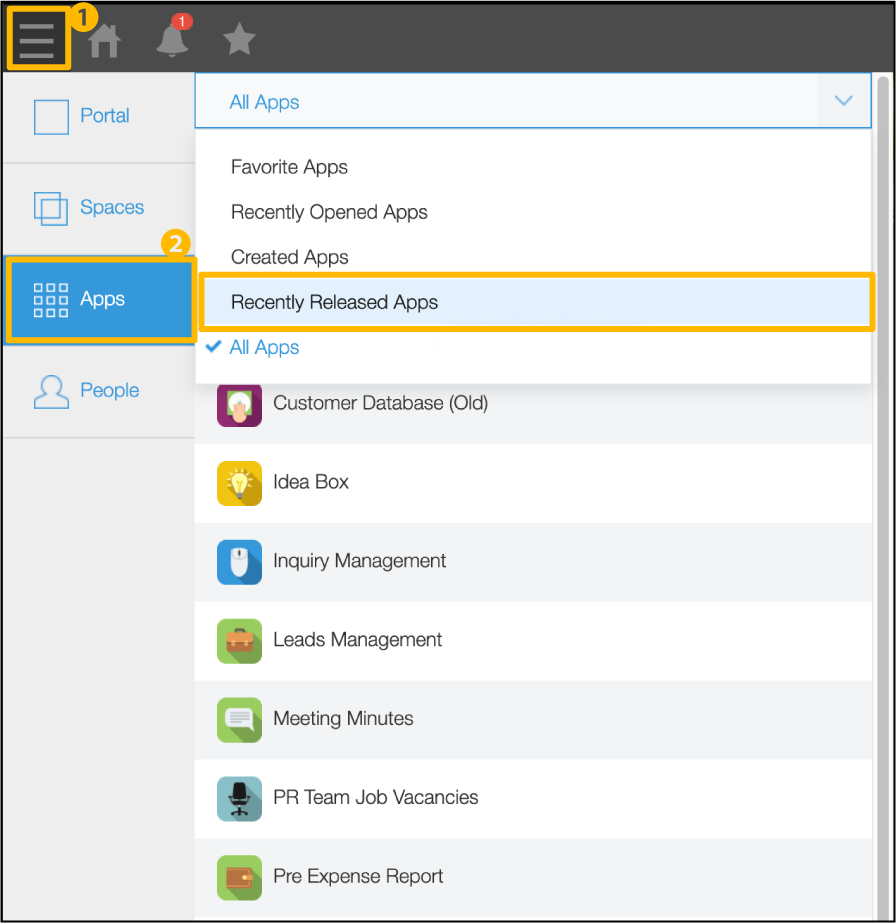Click the Leads Management briefcase icon
Screen dimensions: 896x924
(x=239, y=641)
